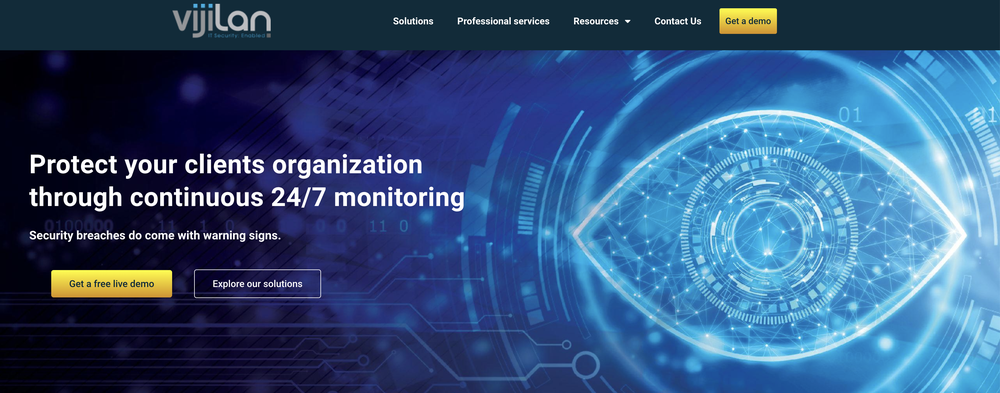Click the Vijilan logo in header
This screenshot has height=393, width=1000.
[221, 22]
